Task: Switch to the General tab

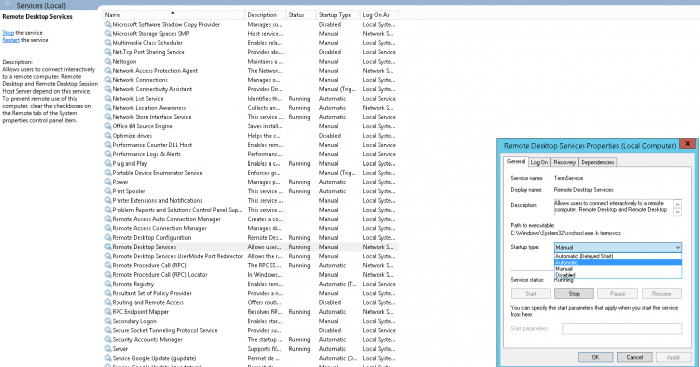Action: (516, 162)
